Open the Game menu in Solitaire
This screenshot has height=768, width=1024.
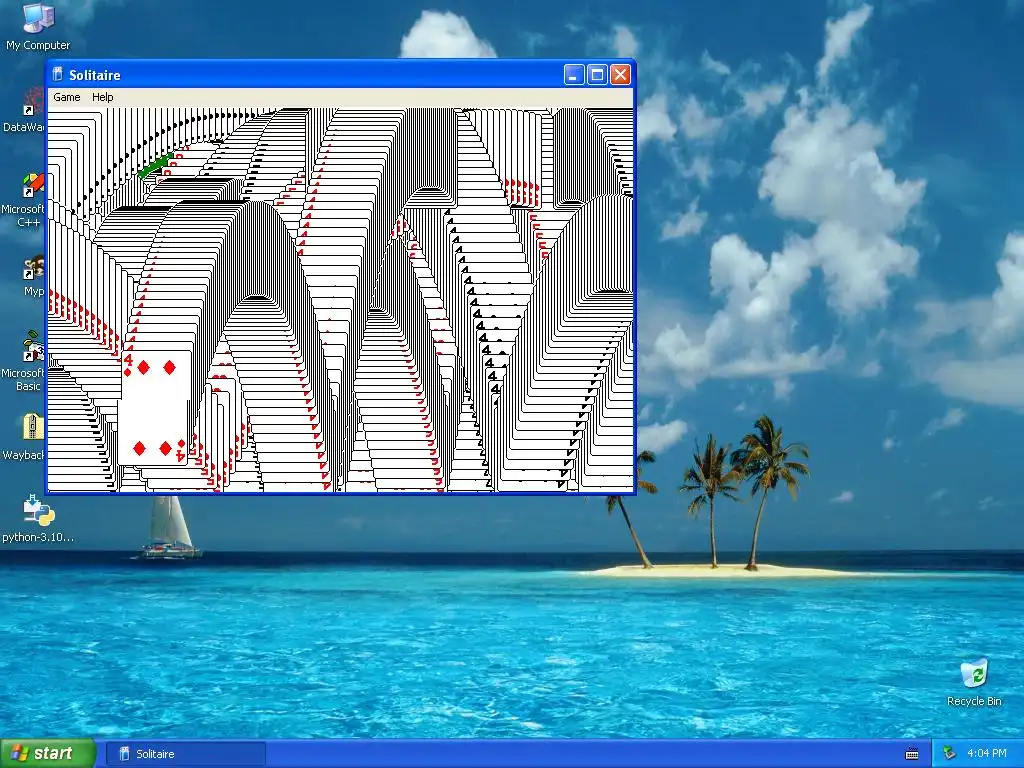(67, 97)
